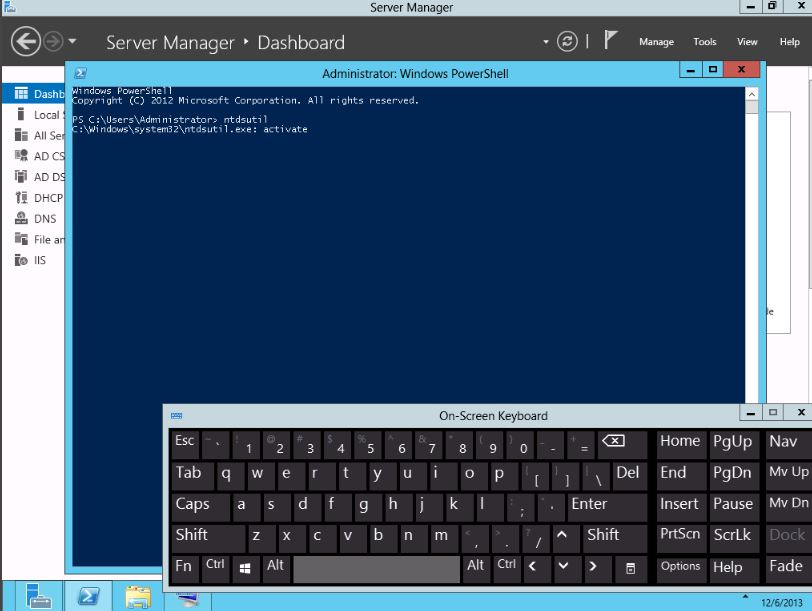Open File and Storage Services in sidebar
Screen dimensions: 812x611
[x=34, y=239]
